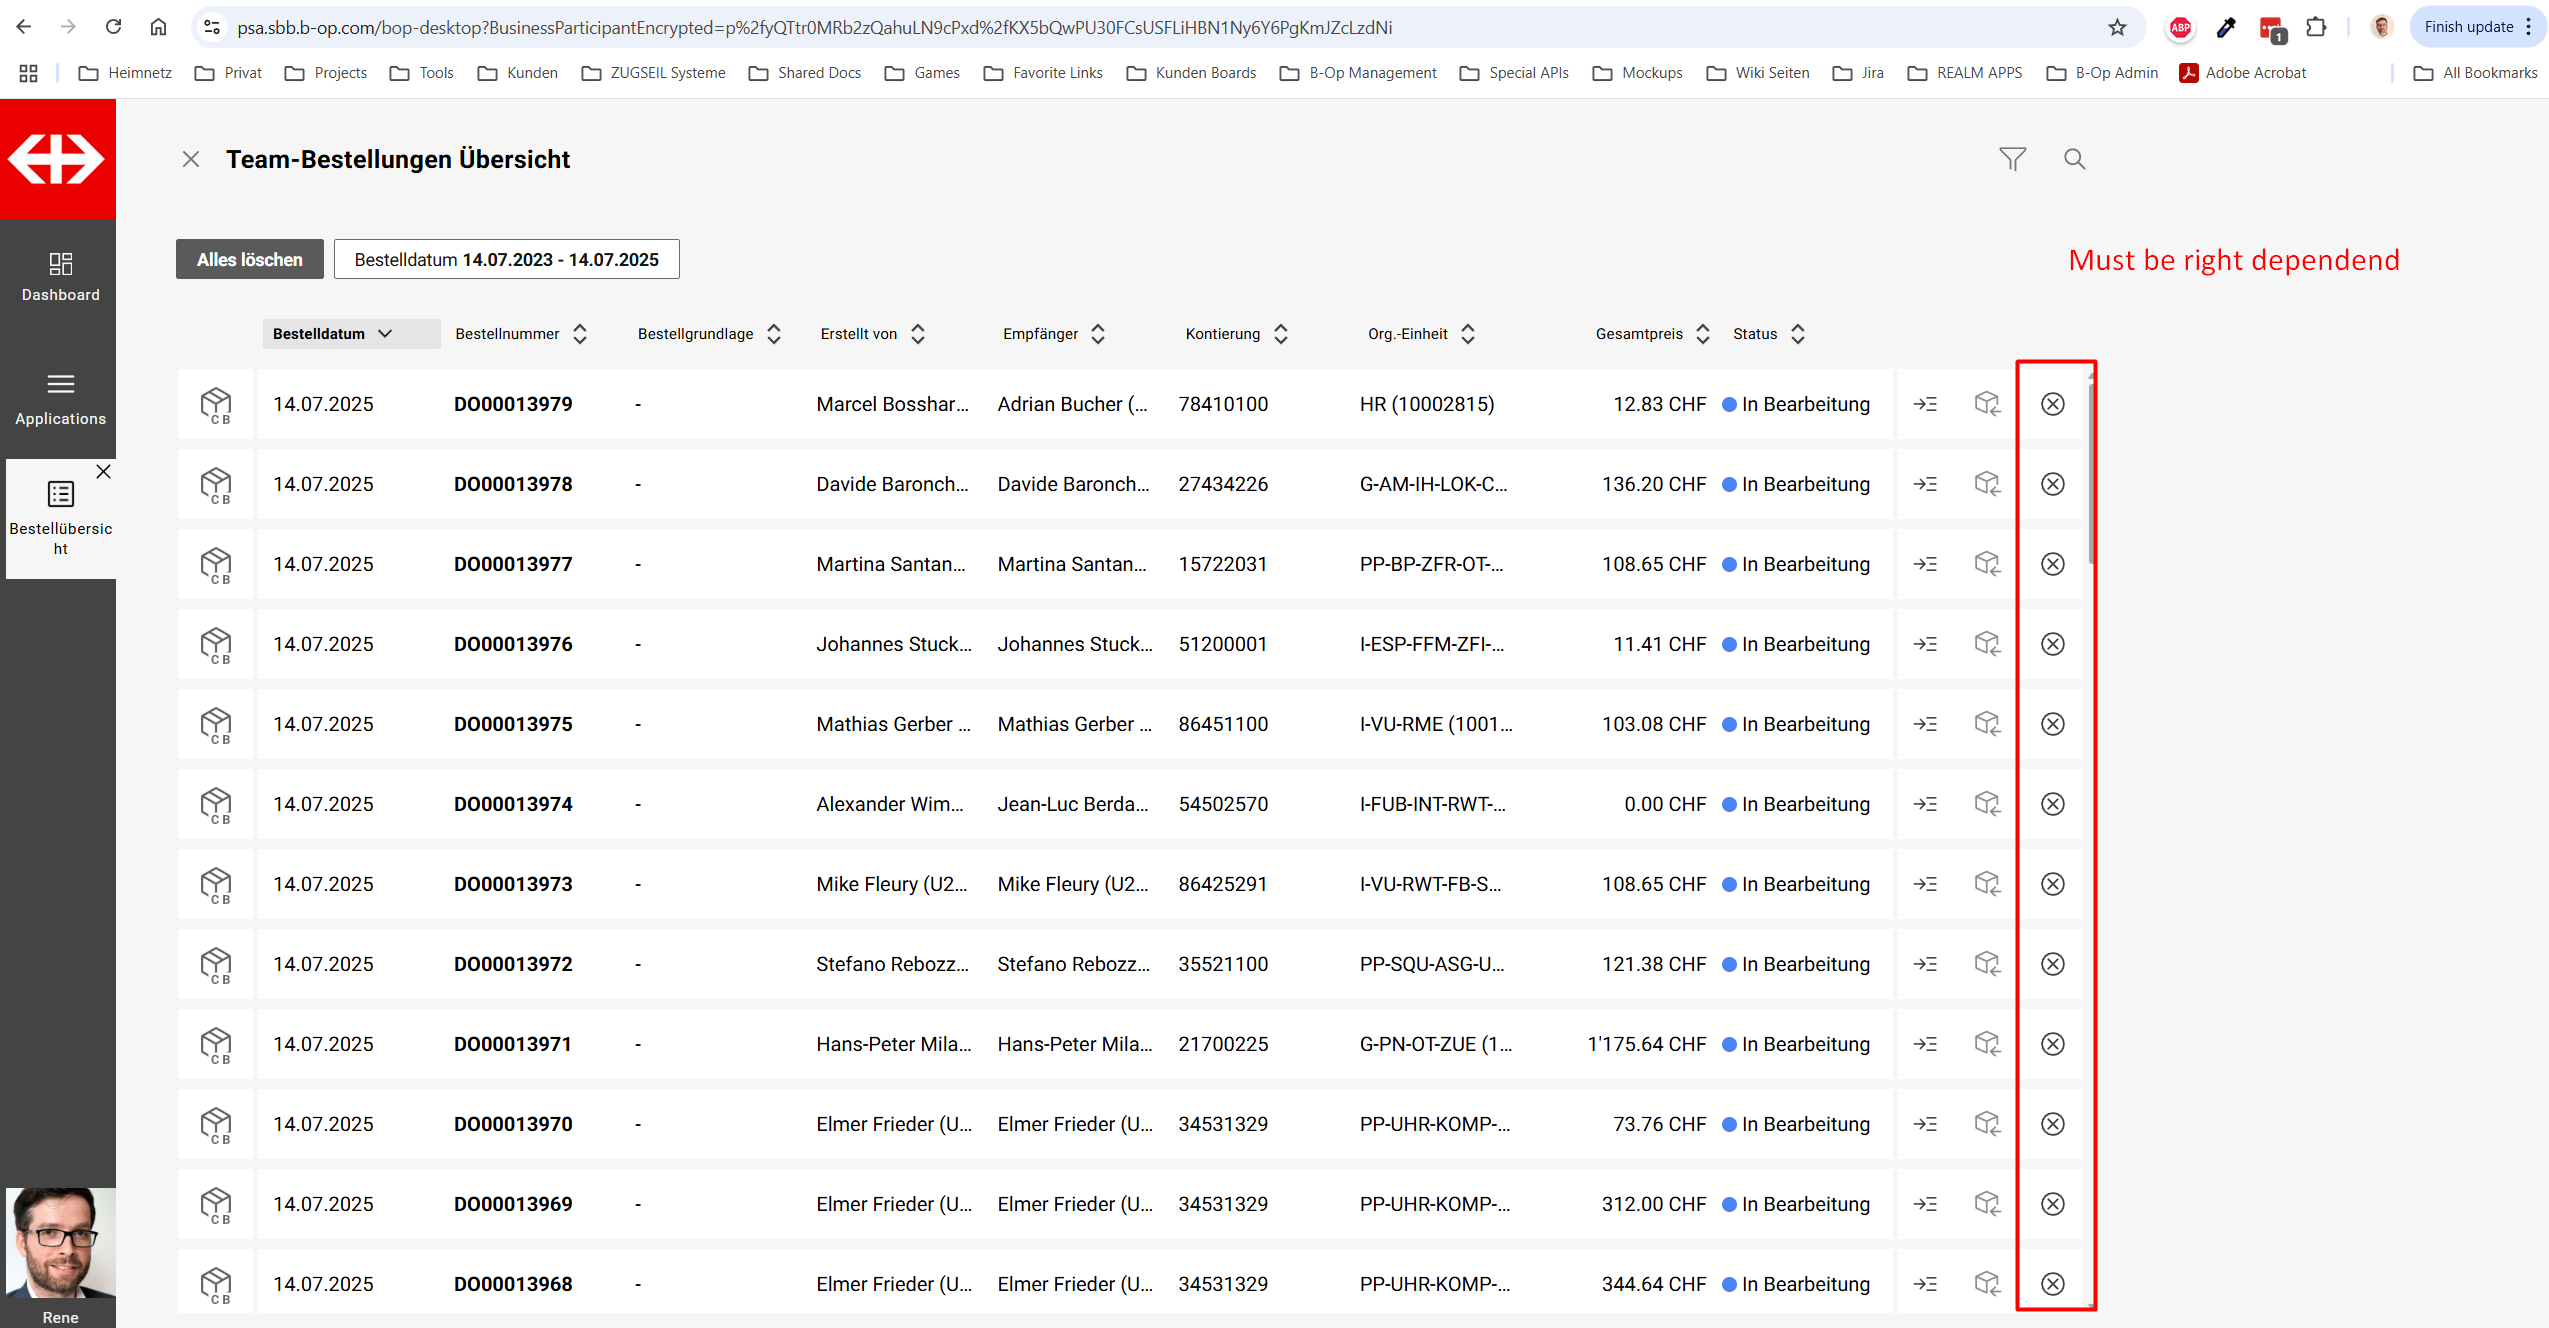Click the Bestelldatum date range filter chip
2549x1328 pixels.
point(506,259)
